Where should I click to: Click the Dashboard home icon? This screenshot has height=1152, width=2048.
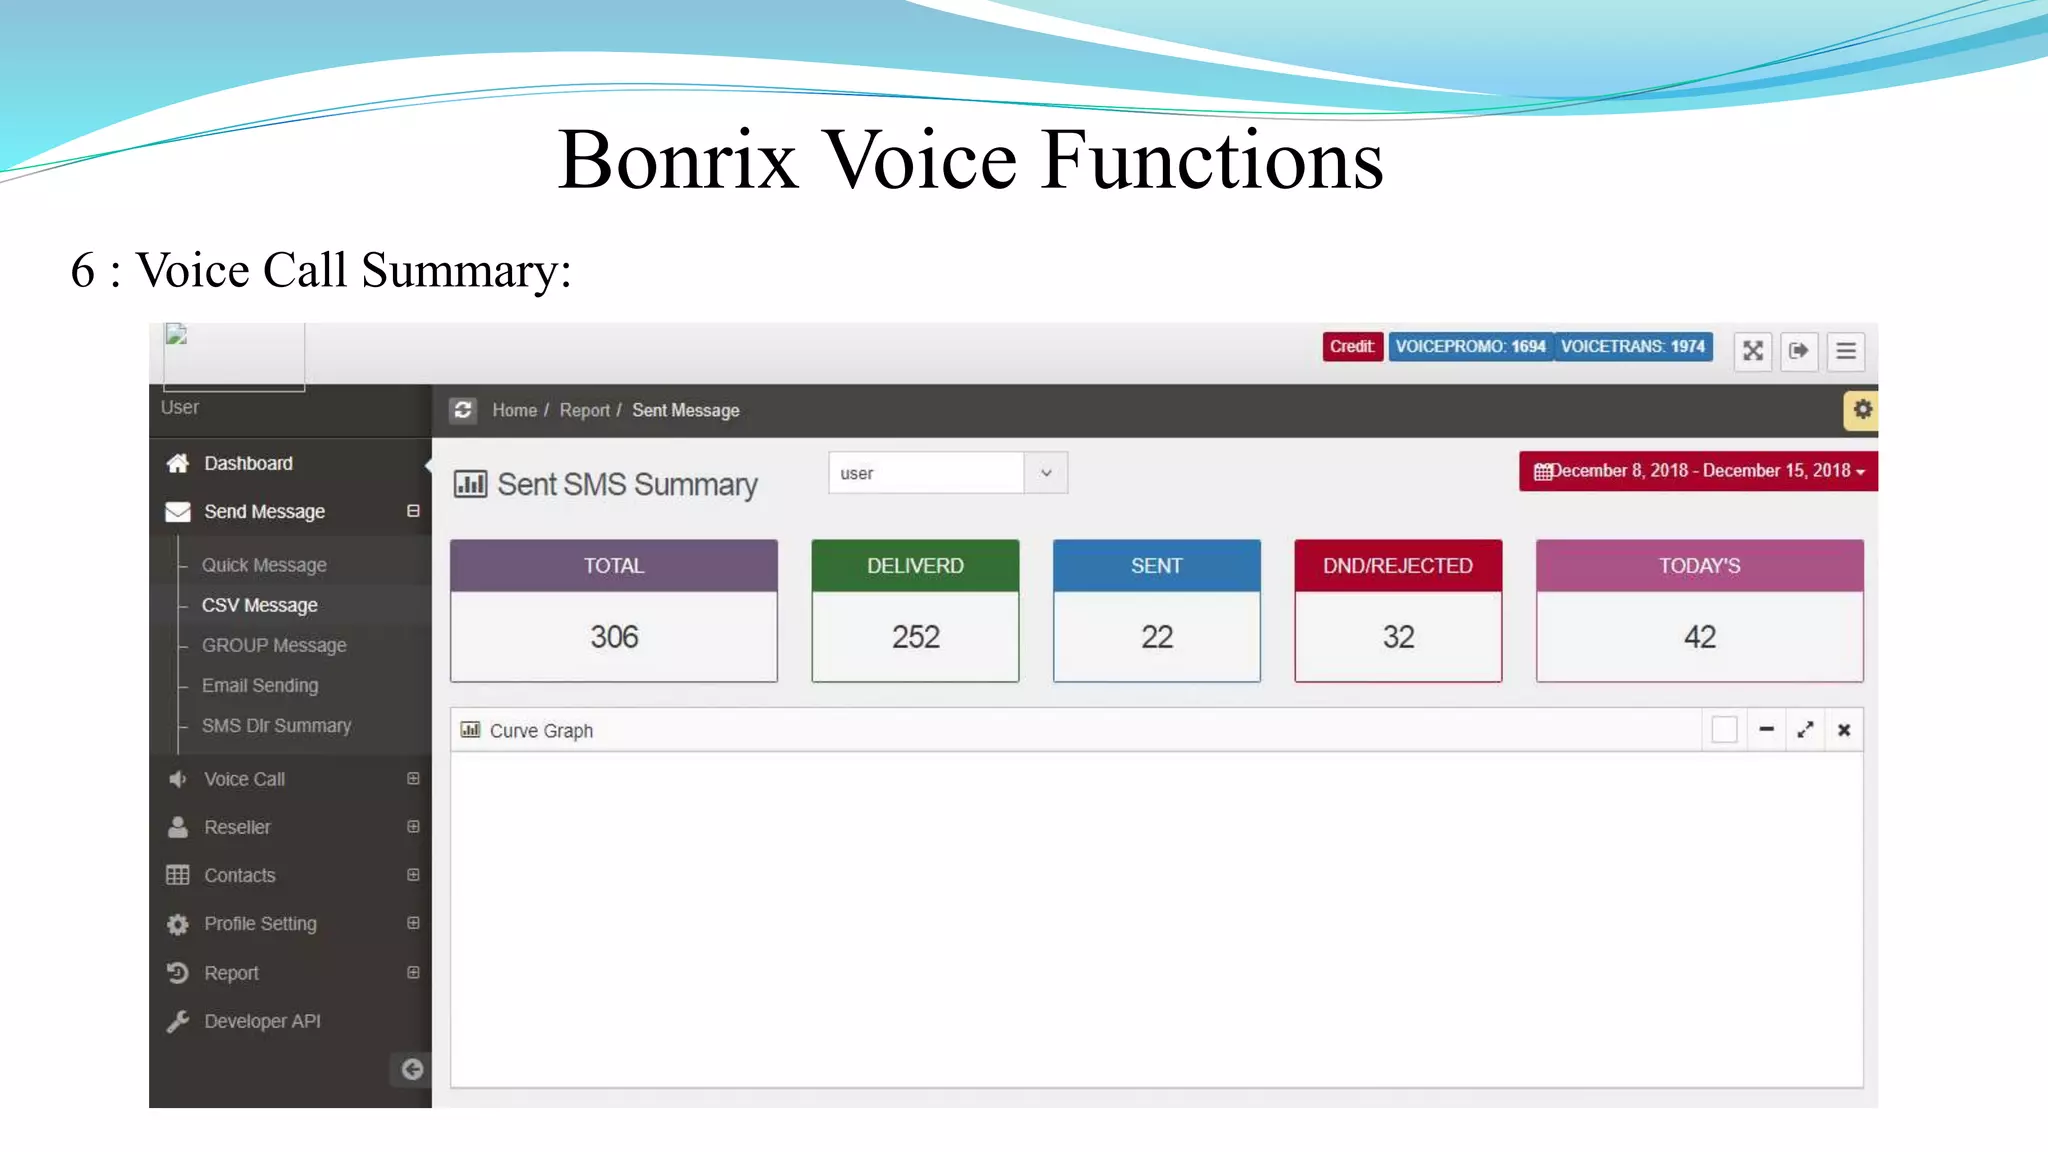click(x=178, y=463)
